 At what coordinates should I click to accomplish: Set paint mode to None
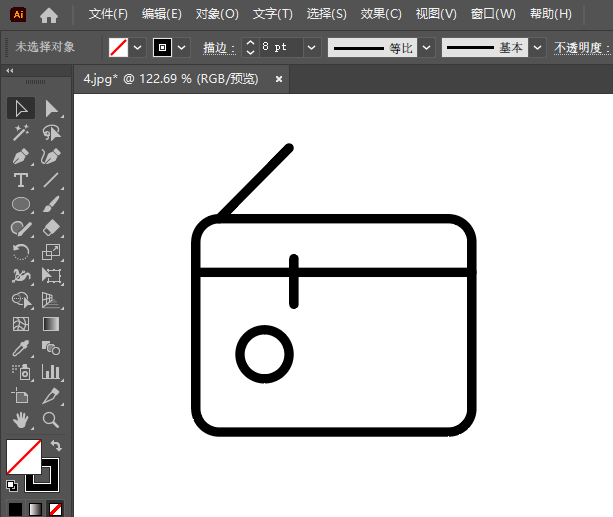(55, 509)
